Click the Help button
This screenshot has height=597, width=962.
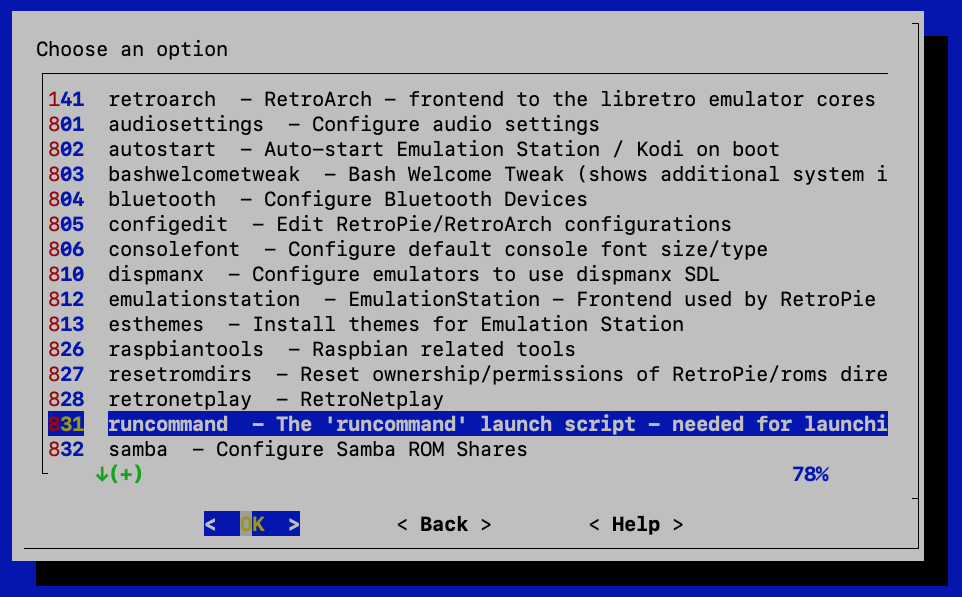click(636, 524)
